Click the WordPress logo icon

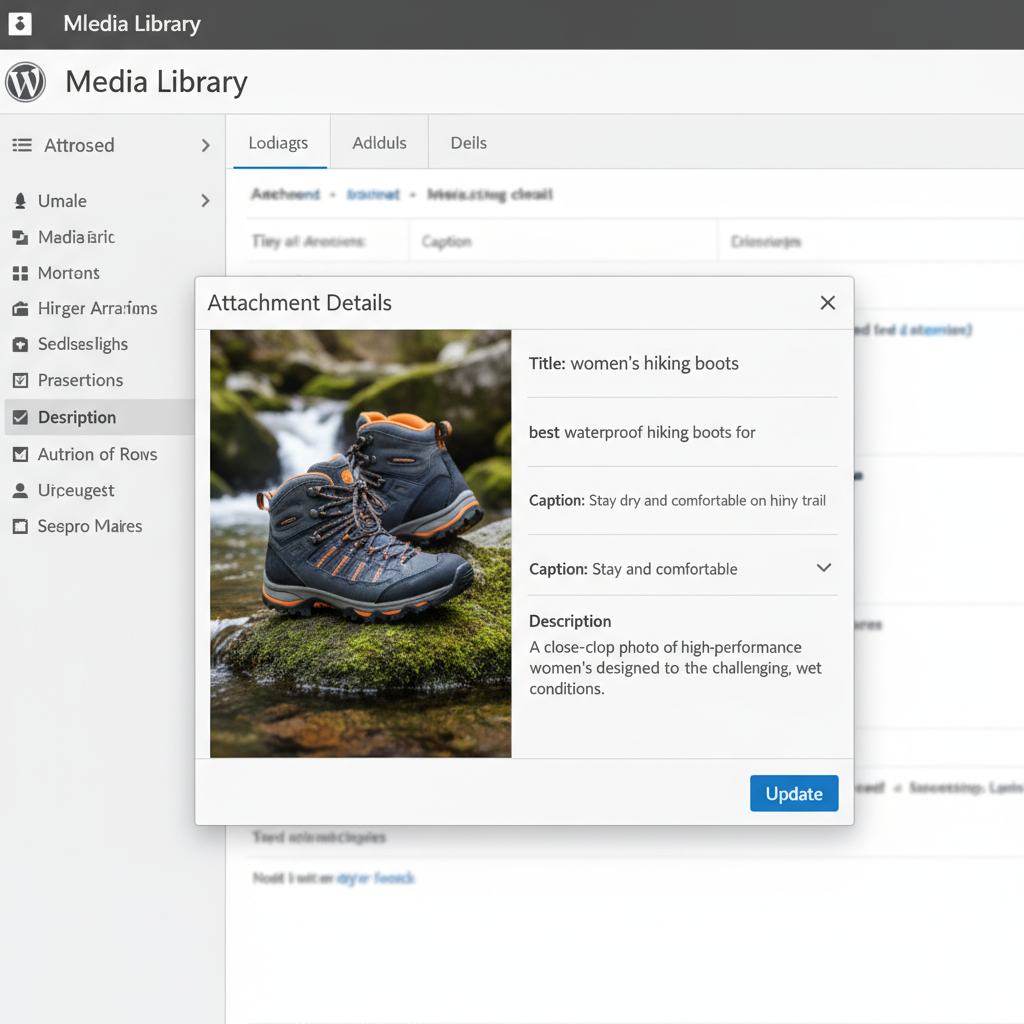[x=25, y=82]
